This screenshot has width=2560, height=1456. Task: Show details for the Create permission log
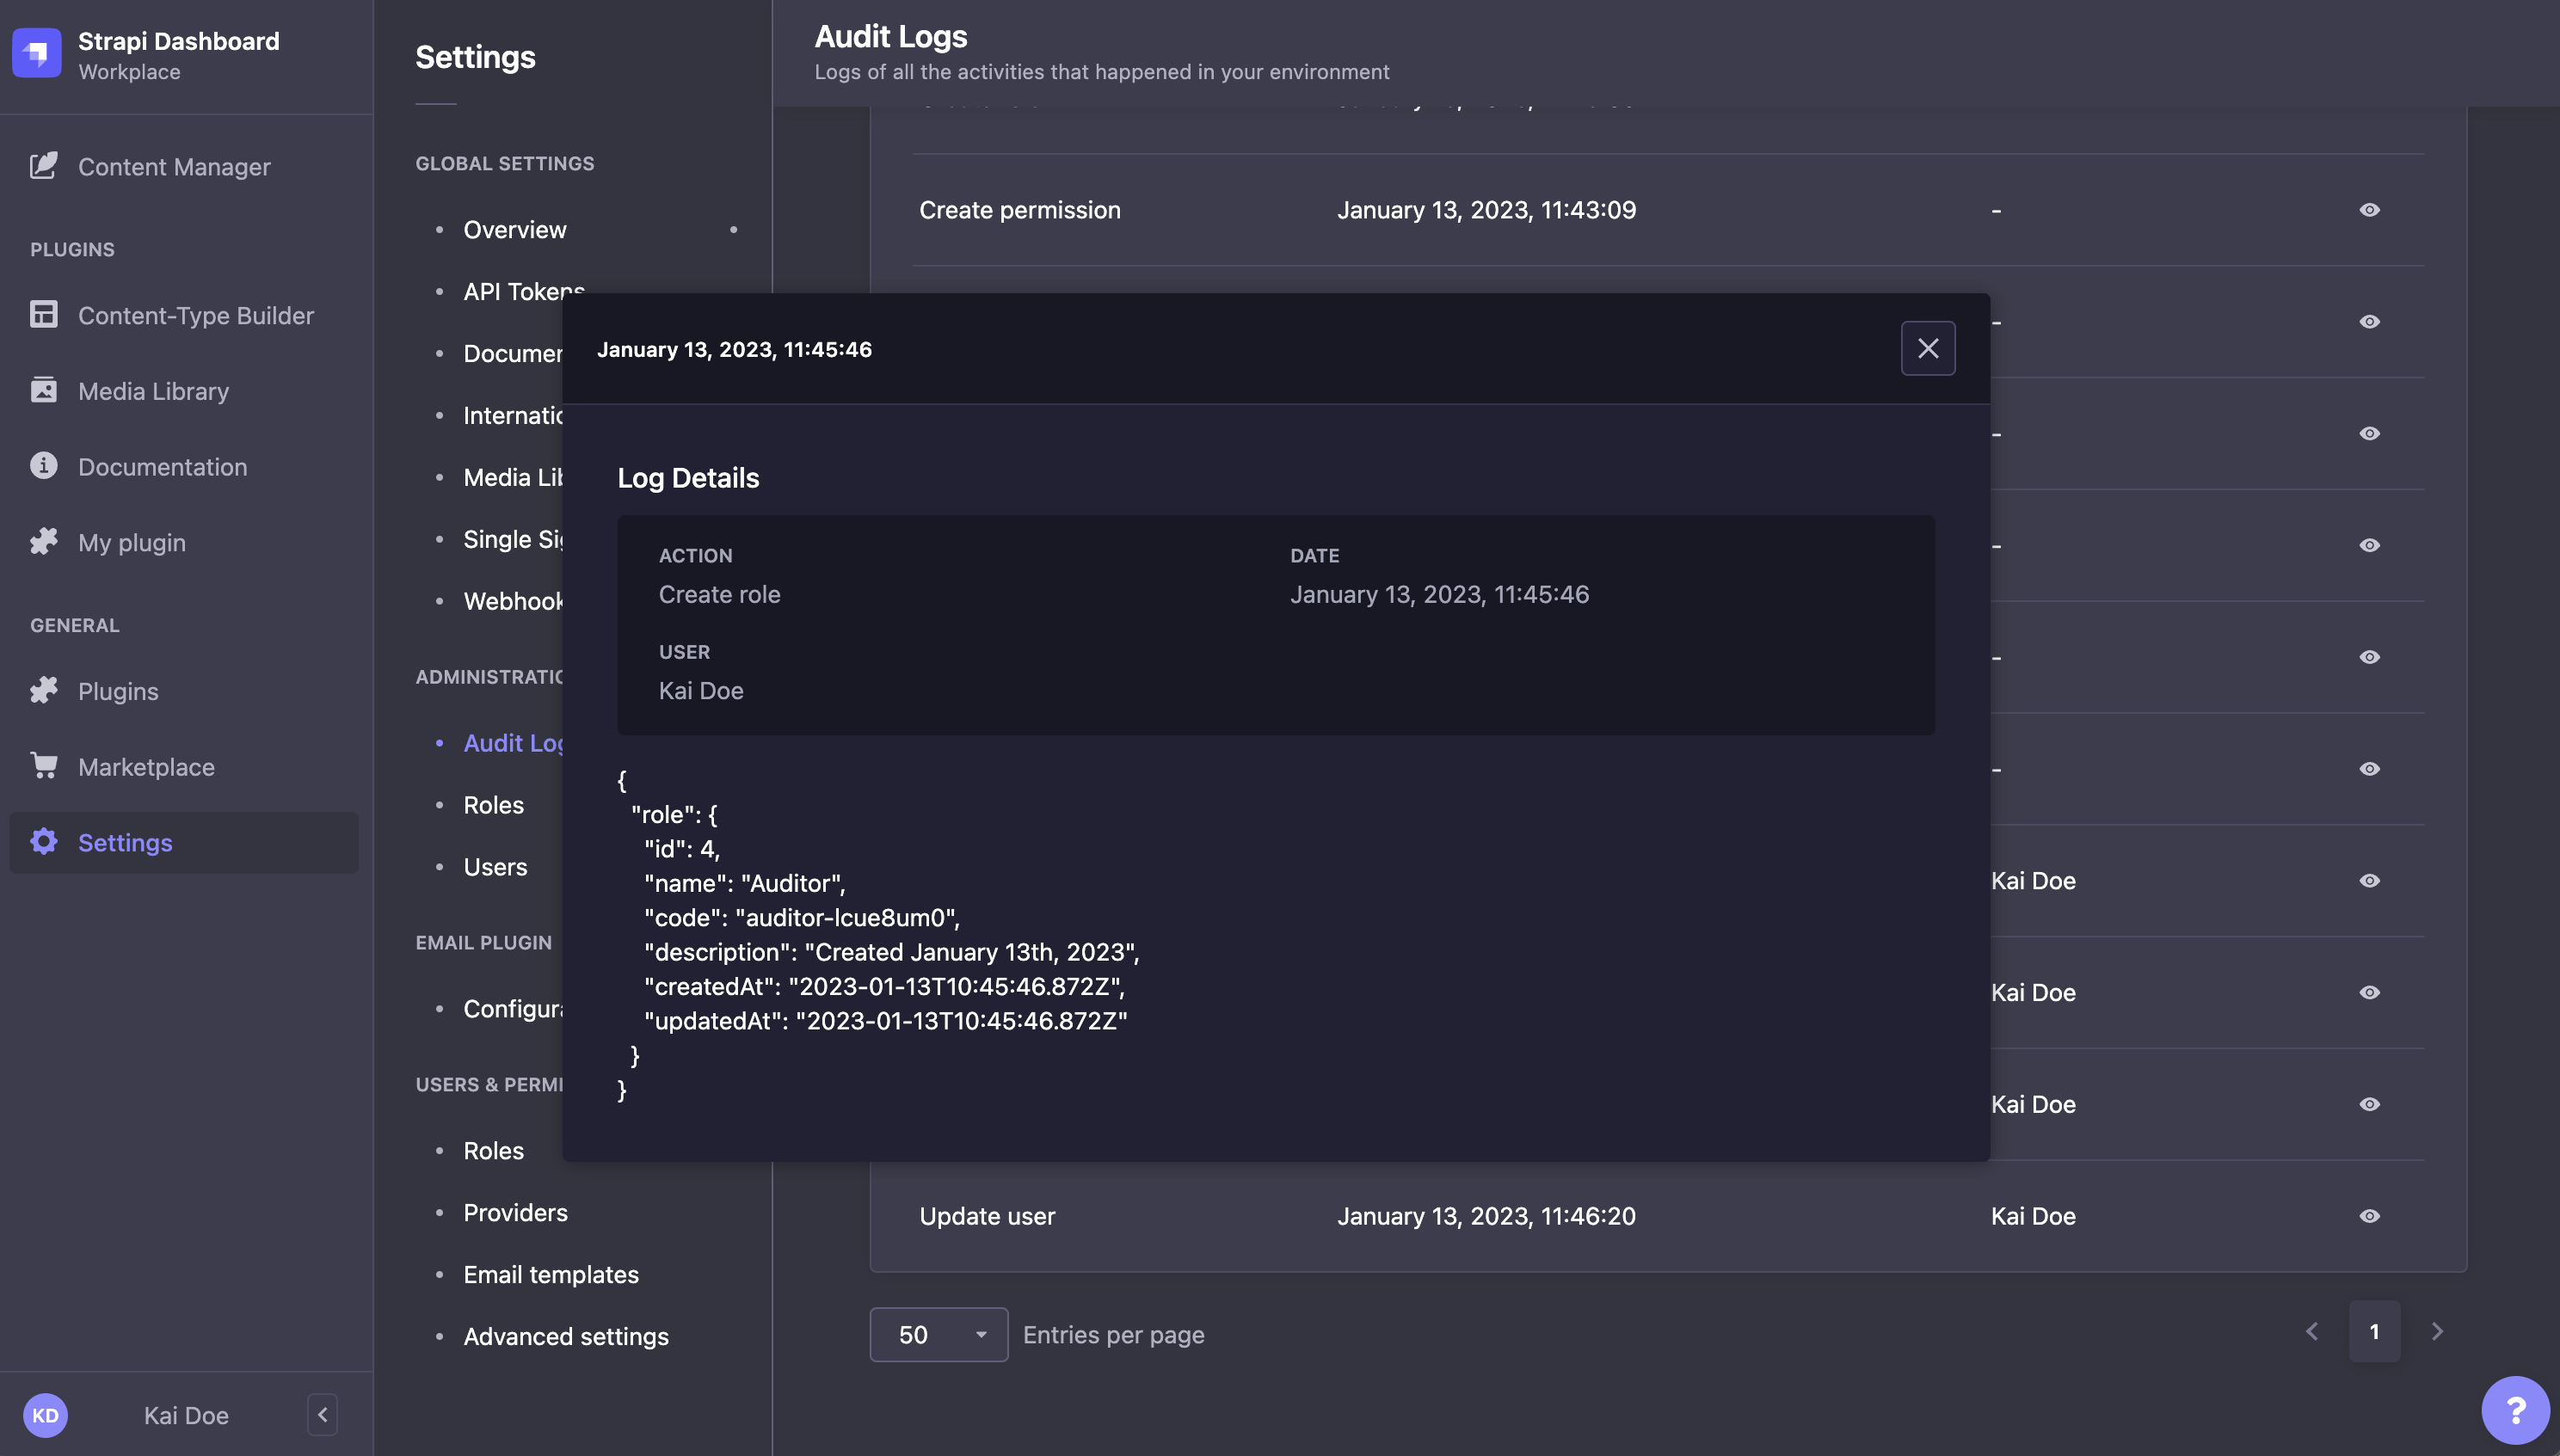[x=2371, y=210]
